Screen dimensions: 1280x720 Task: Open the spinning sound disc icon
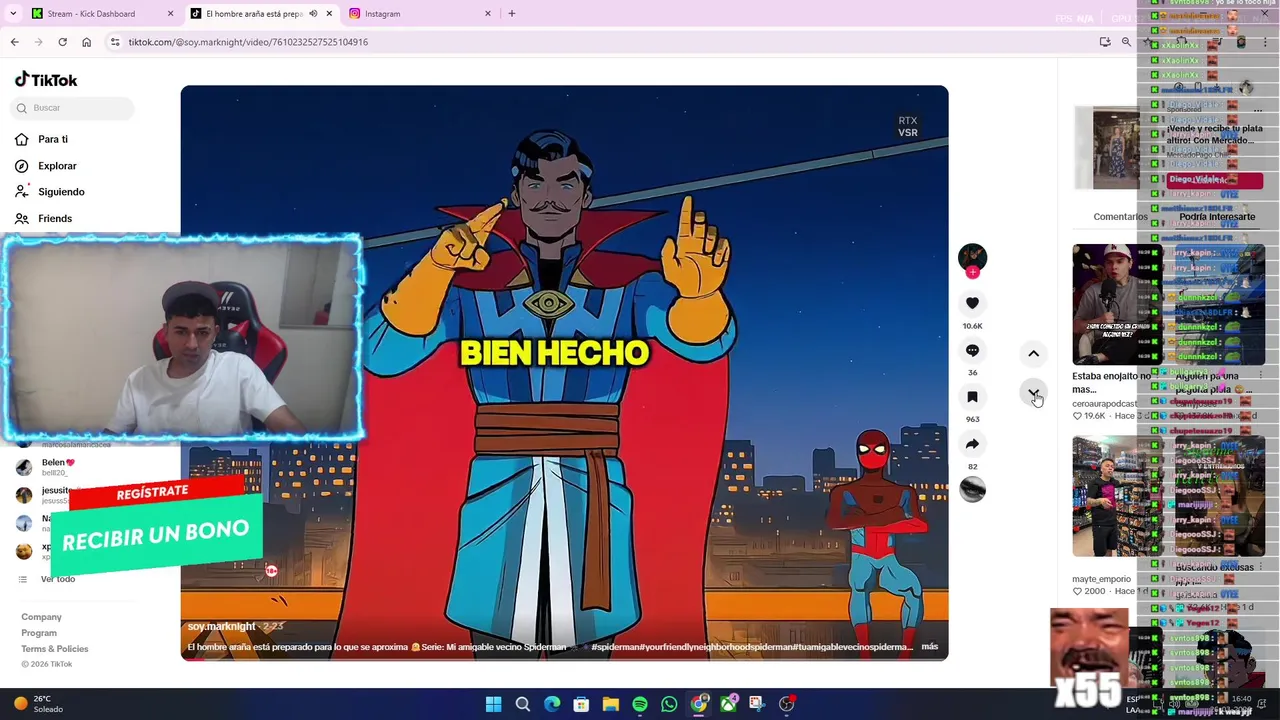tap(972, 489)
